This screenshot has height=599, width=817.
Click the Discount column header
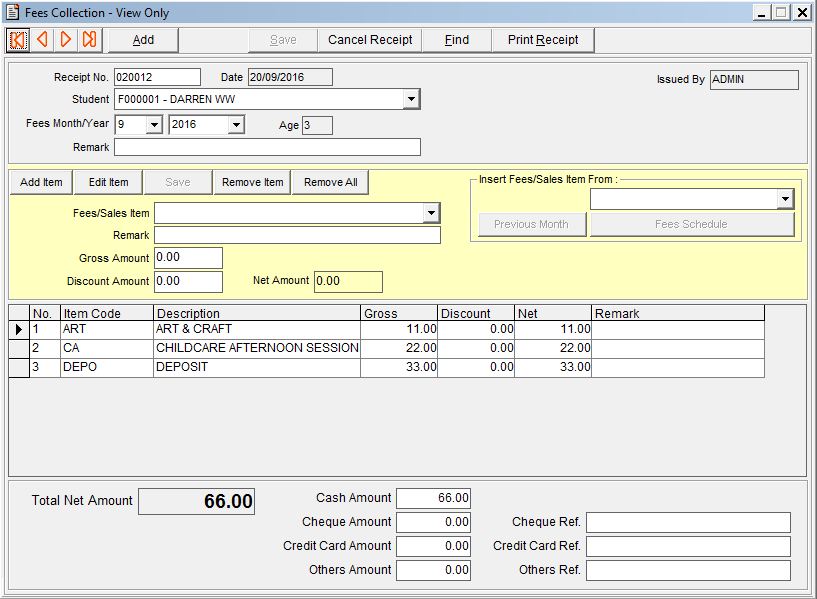pyautogui.click(x=476, y=314)
